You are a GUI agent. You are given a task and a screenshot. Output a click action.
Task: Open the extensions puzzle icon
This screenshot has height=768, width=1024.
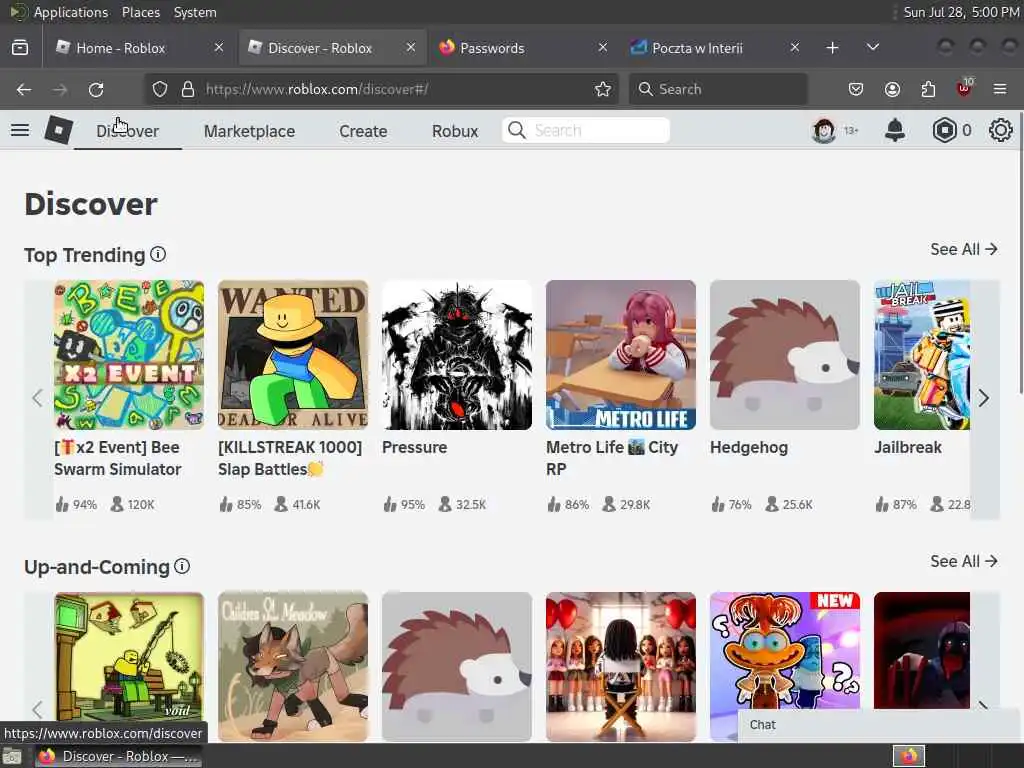coord(928,89)
